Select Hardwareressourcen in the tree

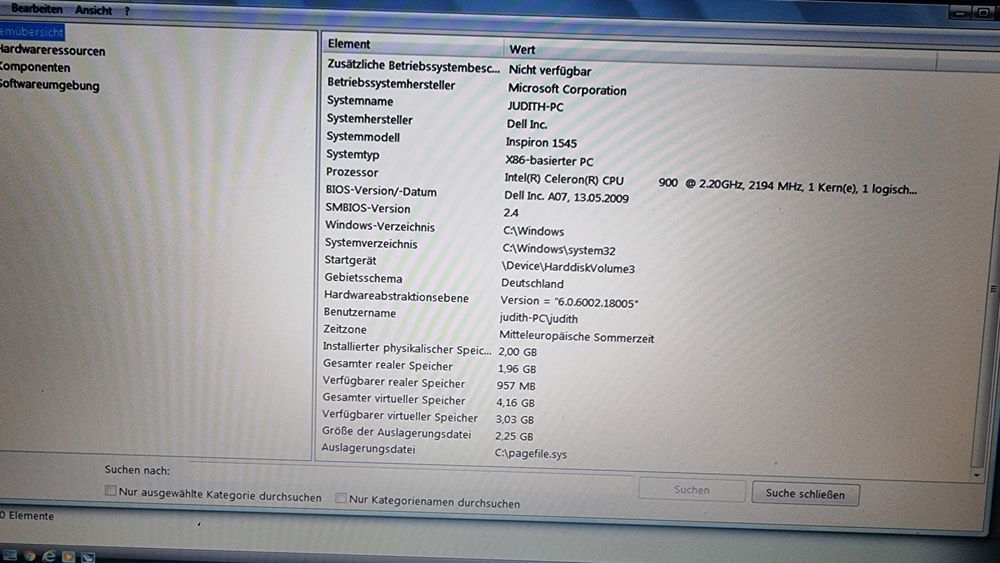52,50
